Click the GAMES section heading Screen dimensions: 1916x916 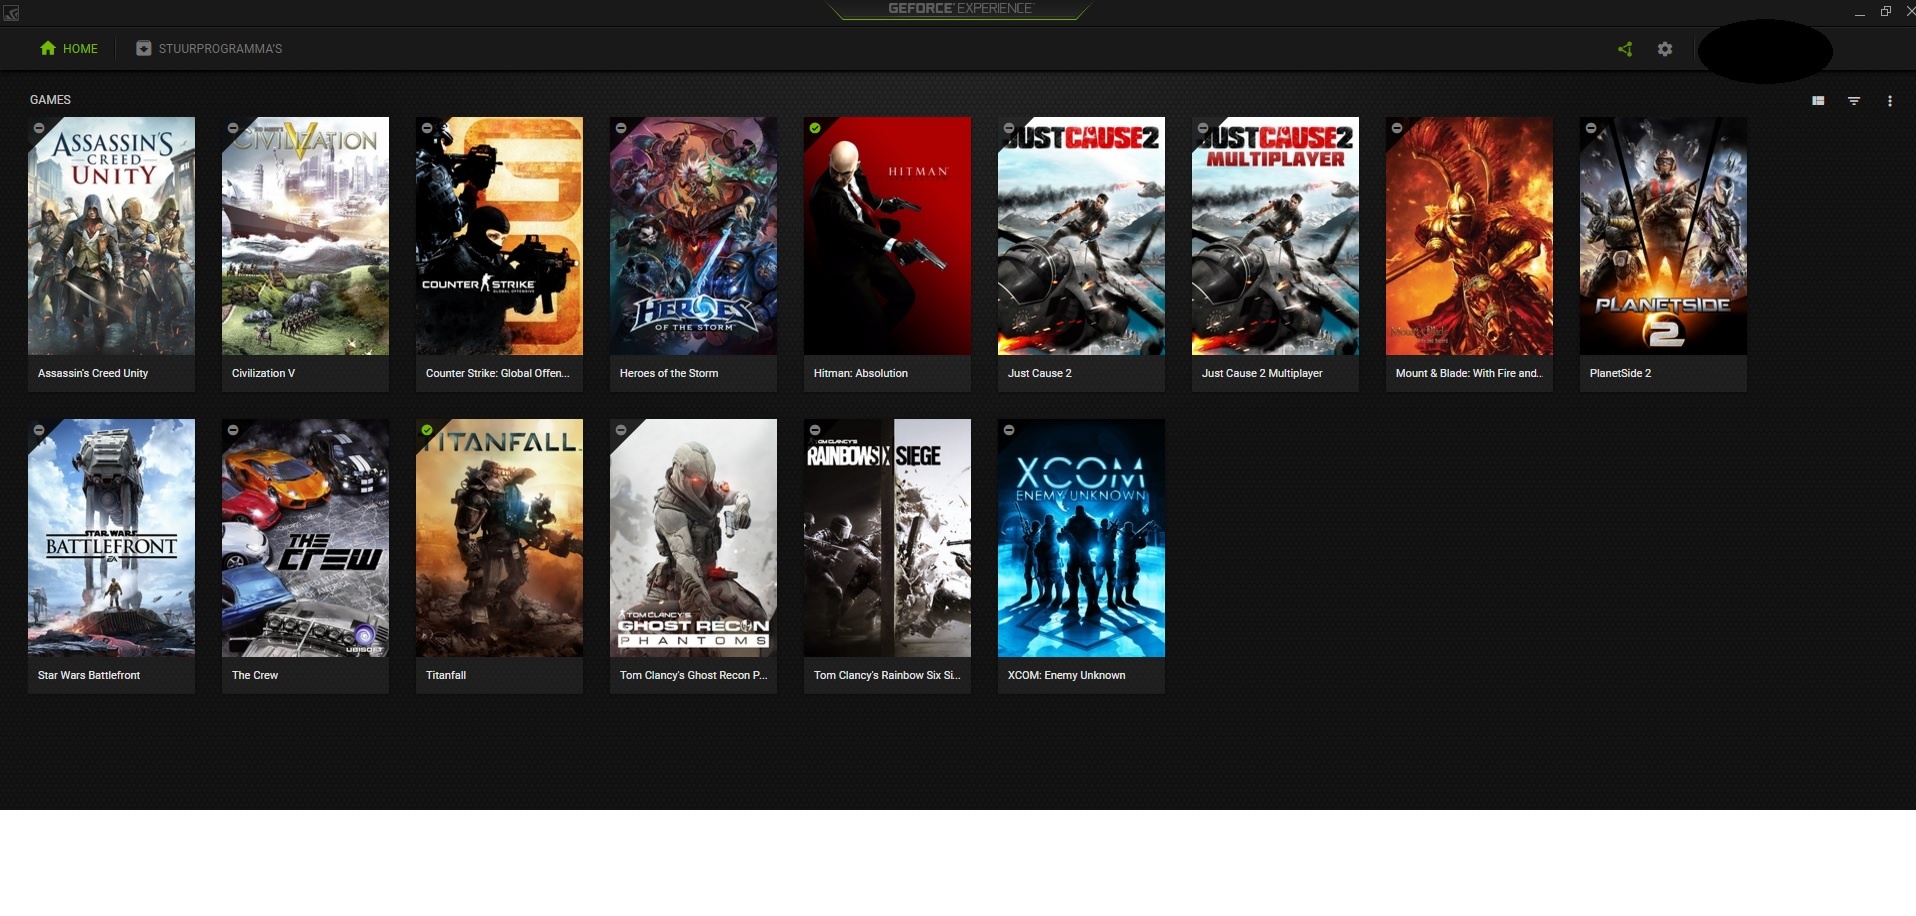pyautogui.click(x=50, y=100)
